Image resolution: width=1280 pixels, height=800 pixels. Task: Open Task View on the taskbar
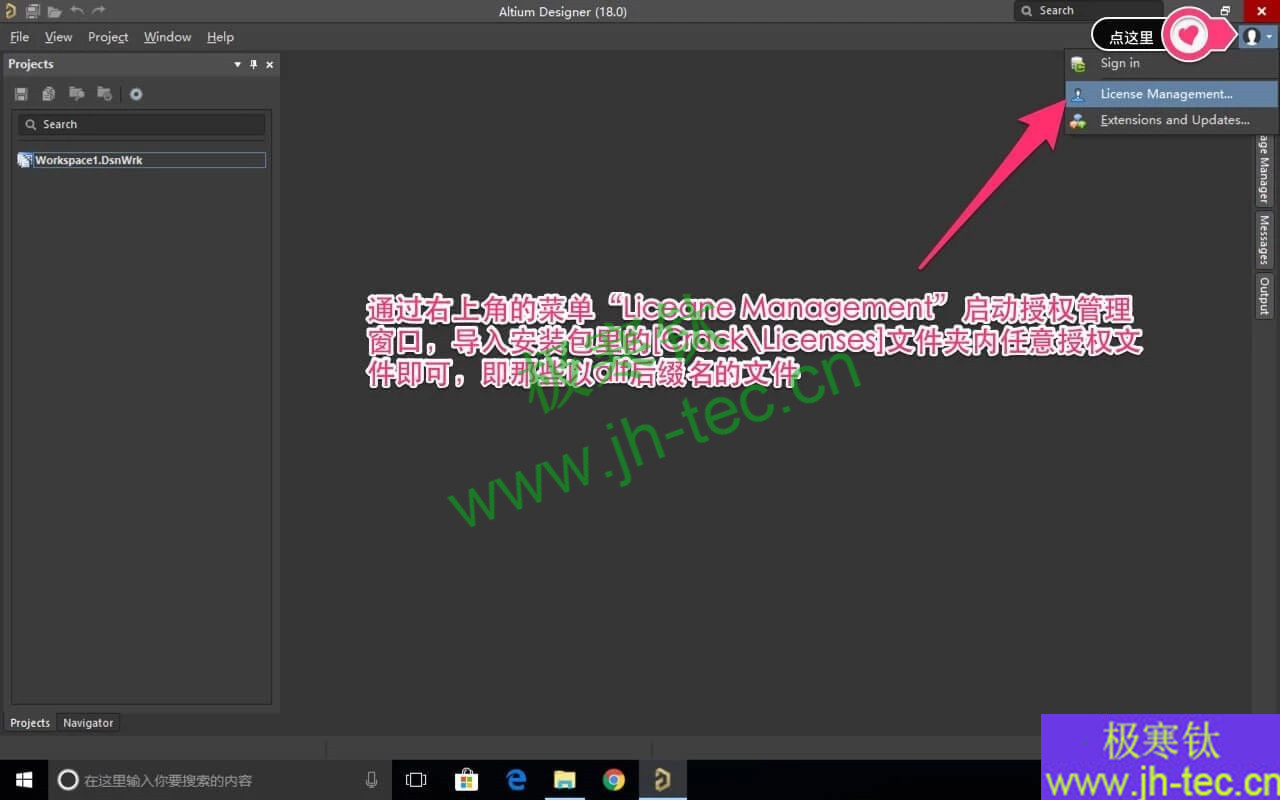[416, 780]
